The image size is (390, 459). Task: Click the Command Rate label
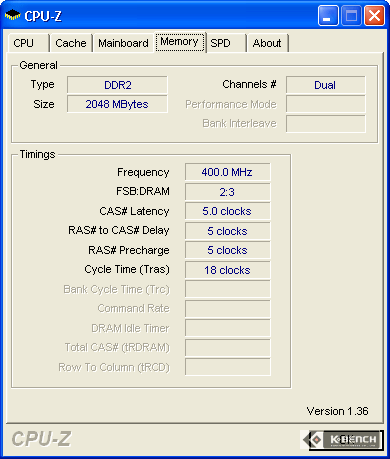[x=133, y=308]
